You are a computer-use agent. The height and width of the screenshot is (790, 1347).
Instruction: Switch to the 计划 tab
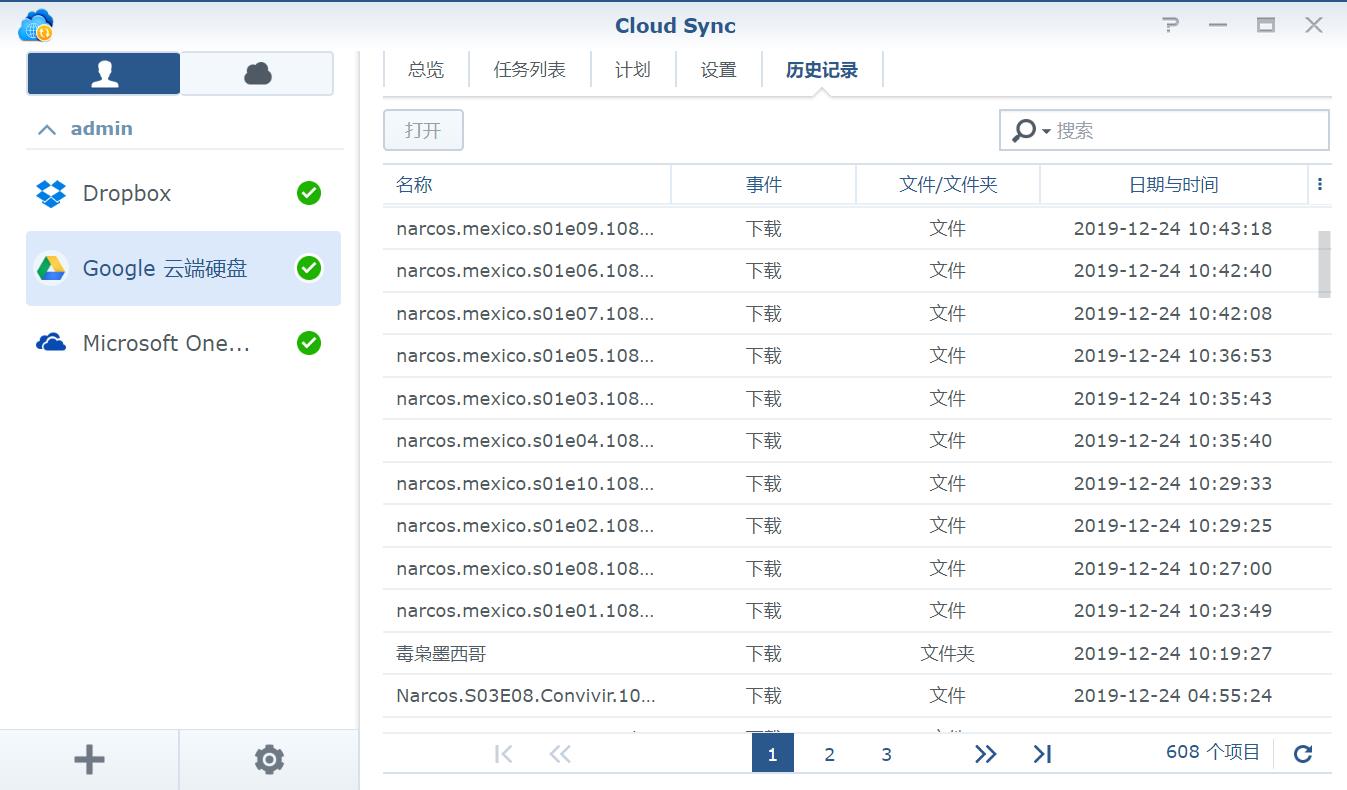(x=633, y=70)
